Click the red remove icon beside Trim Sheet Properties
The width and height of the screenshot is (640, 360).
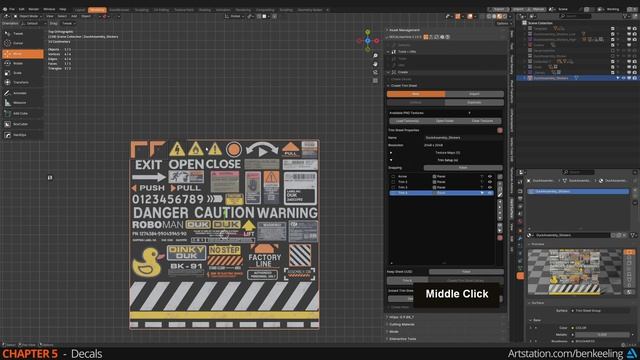tap(500, 130)
